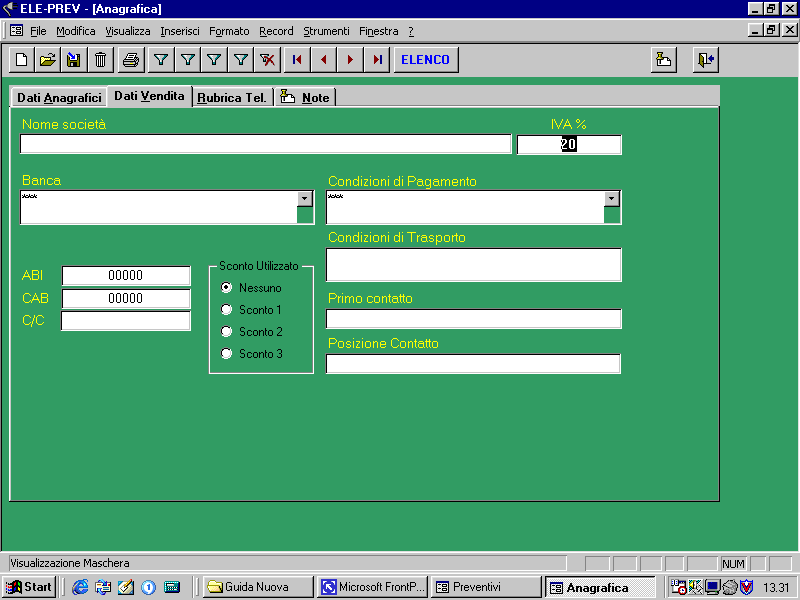This screenshot has width=800, height=600.
Task: Open the Strumenti menu
Action: 326,31
